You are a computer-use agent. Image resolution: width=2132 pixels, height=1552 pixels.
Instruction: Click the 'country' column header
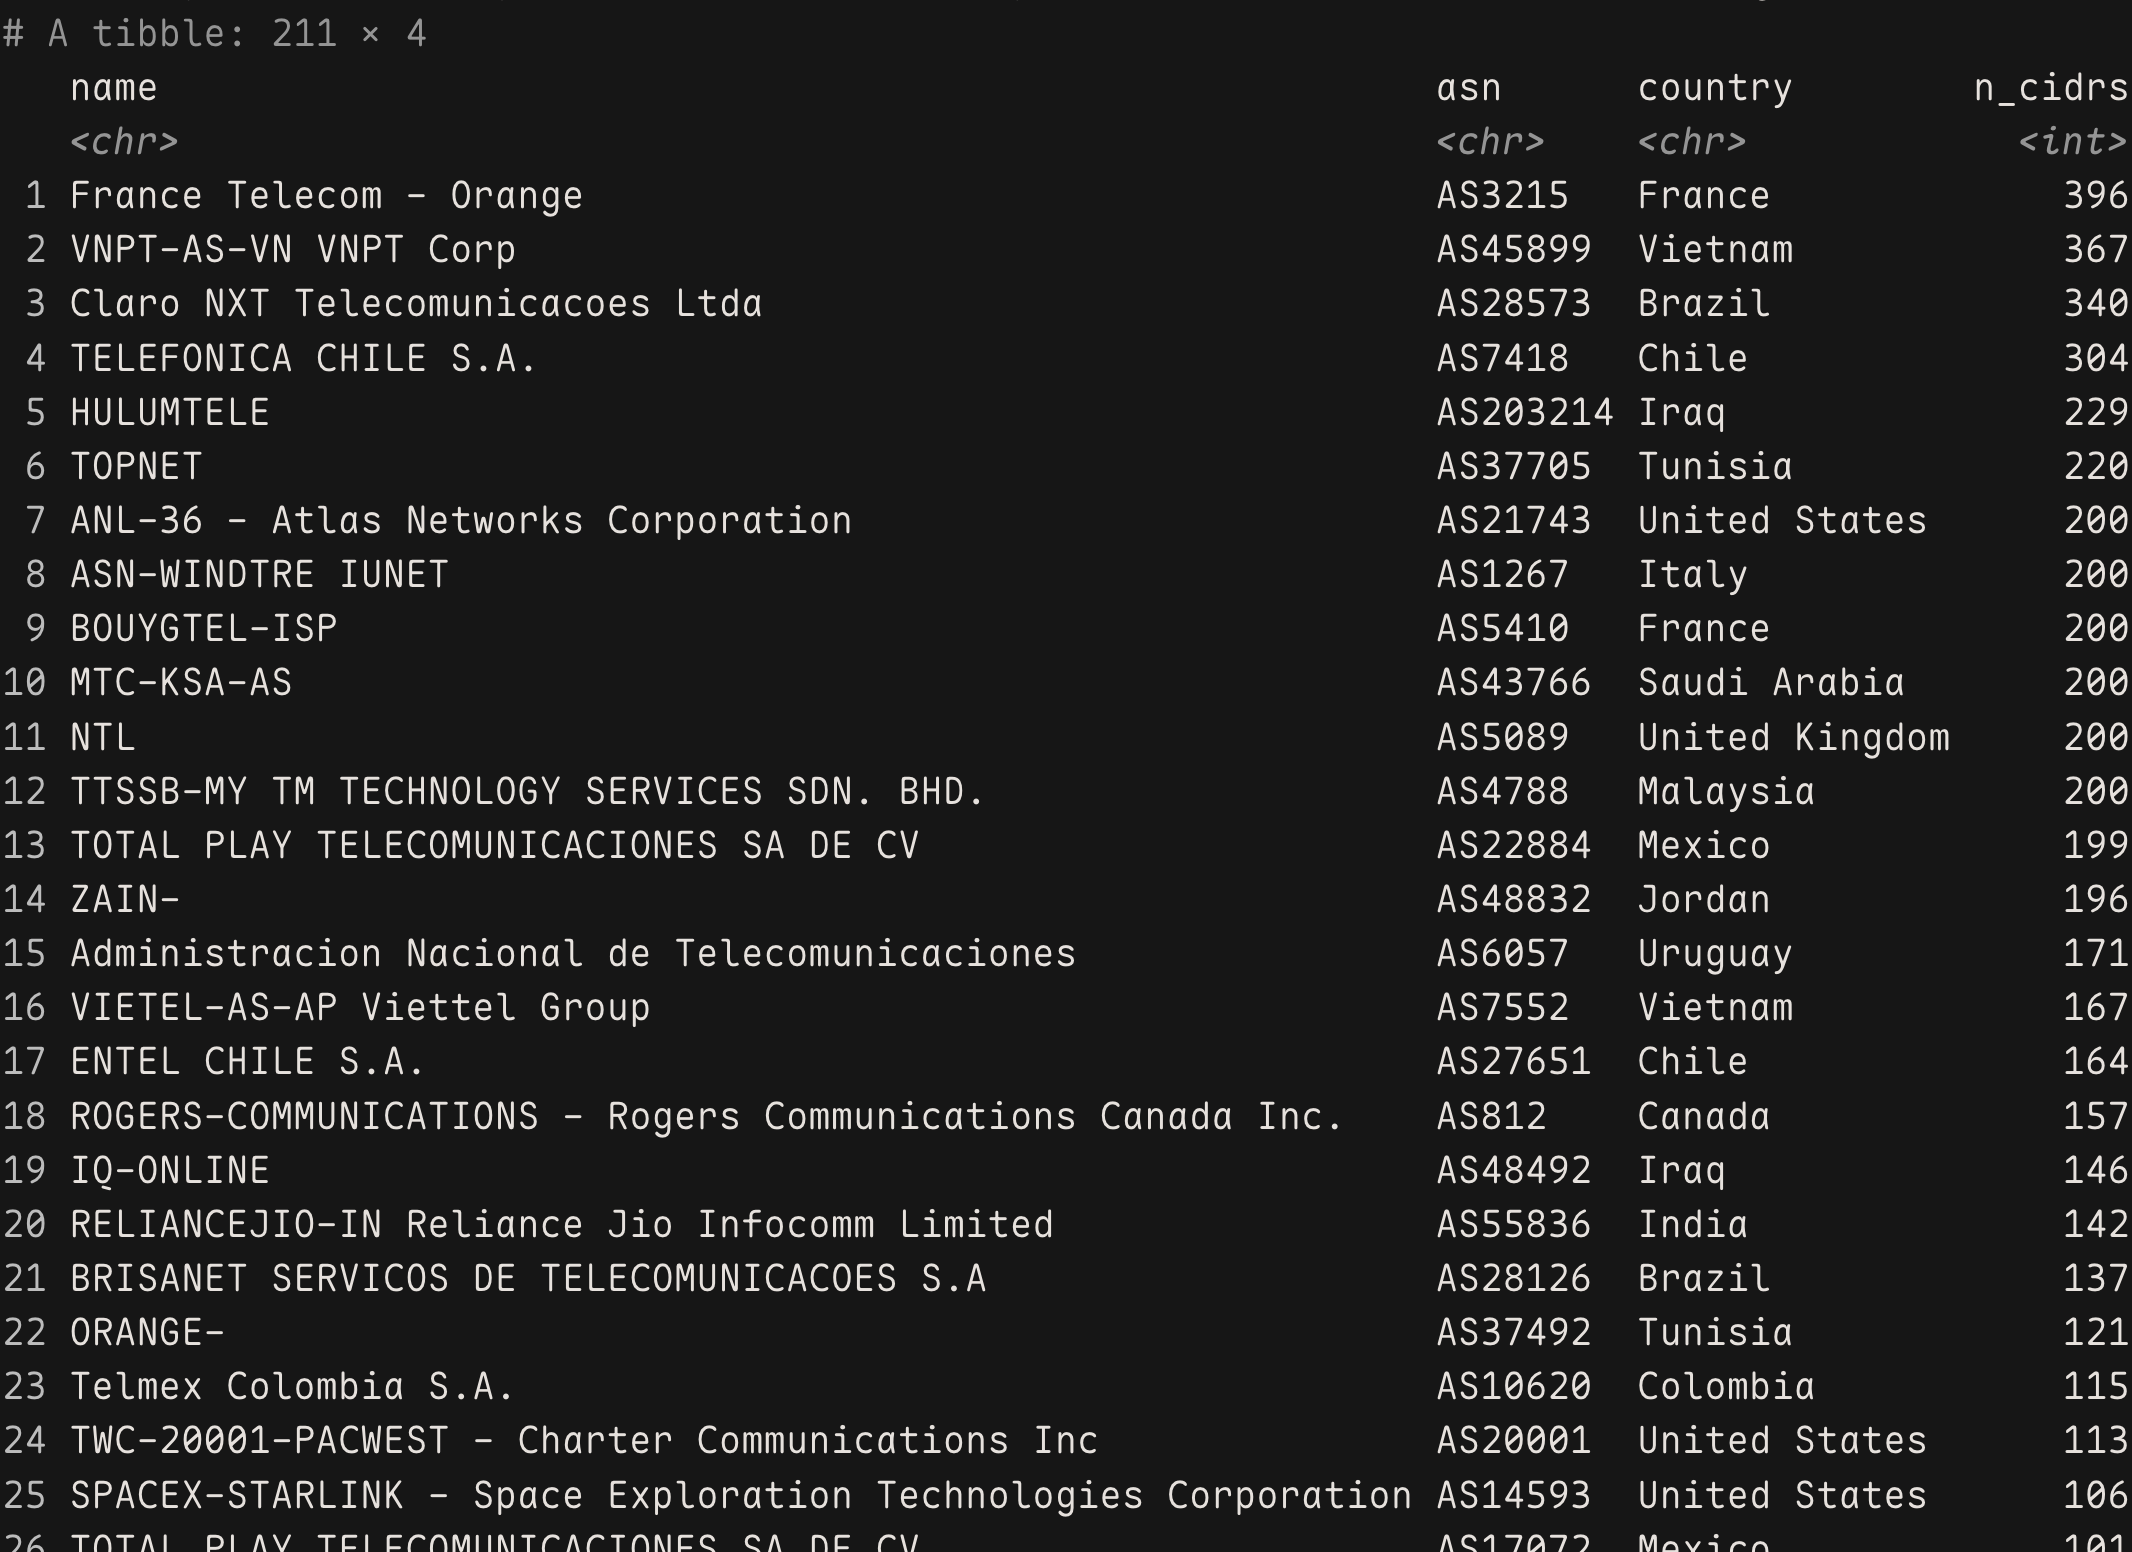point(1715,89)
